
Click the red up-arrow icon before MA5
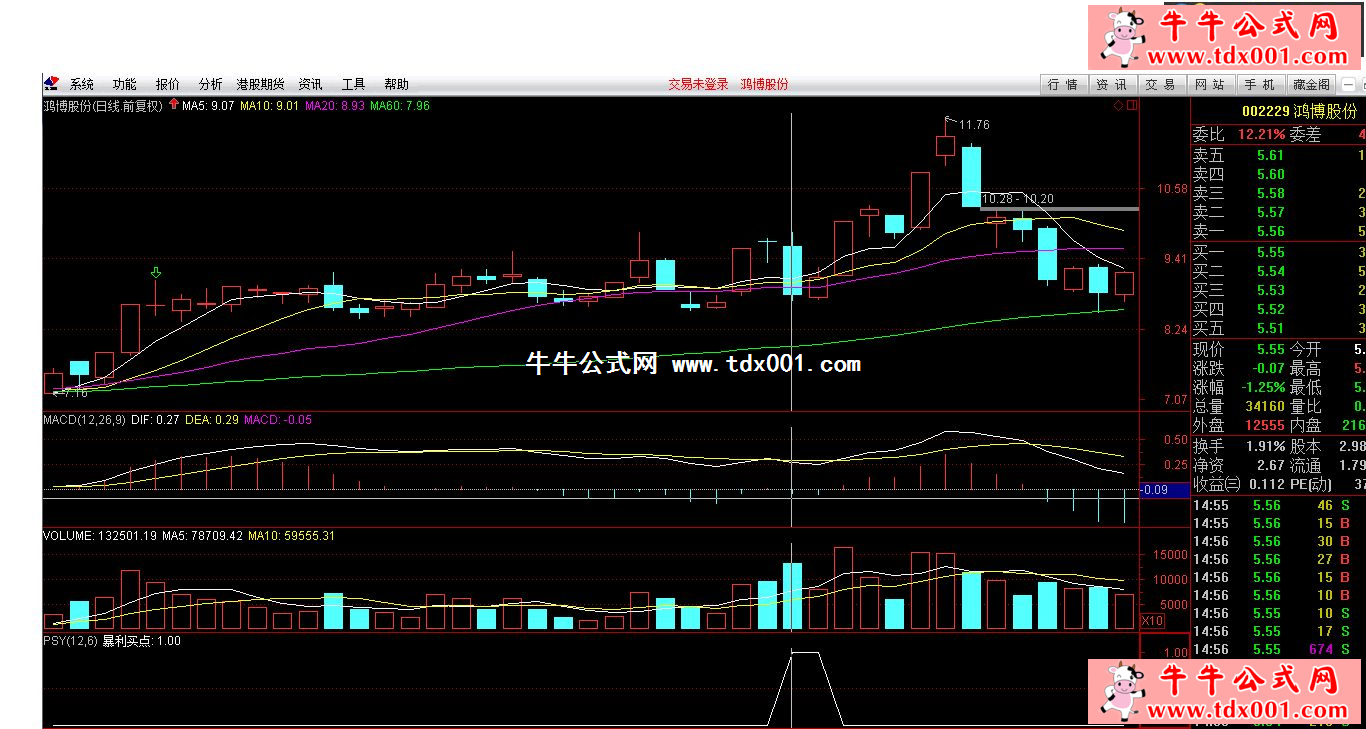point(174,104)
